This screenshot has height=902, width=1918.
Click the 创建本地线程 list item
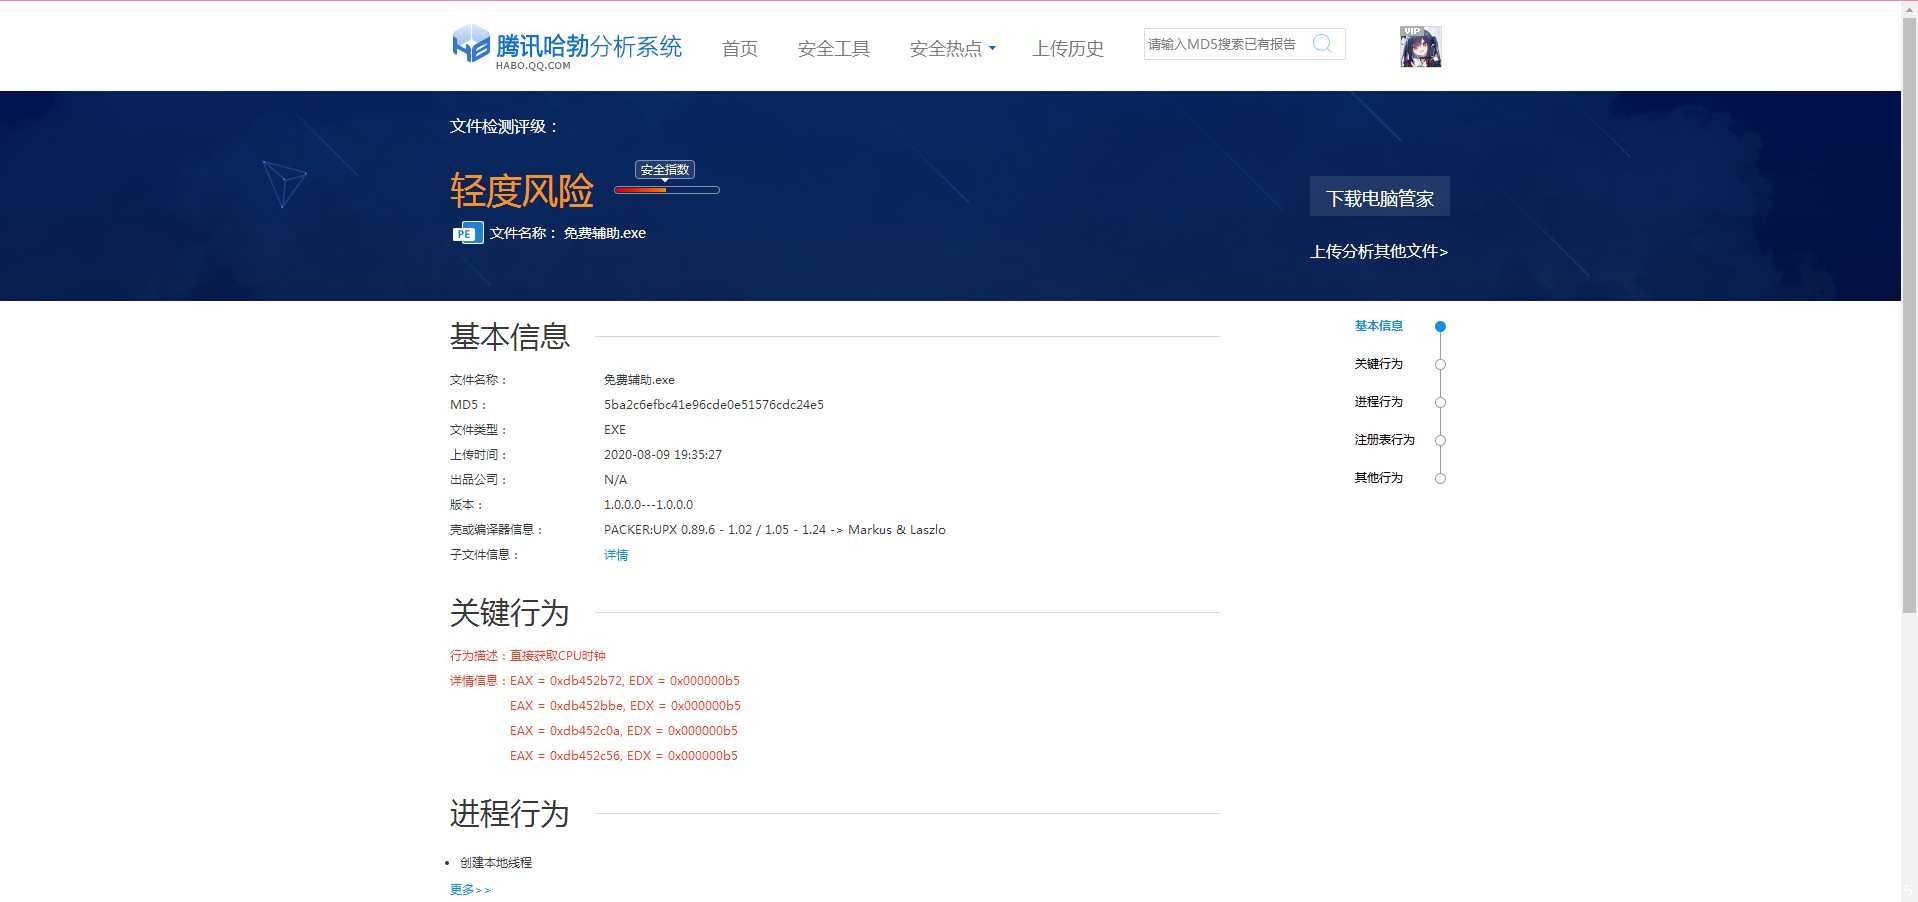click(x=496, y=862)
